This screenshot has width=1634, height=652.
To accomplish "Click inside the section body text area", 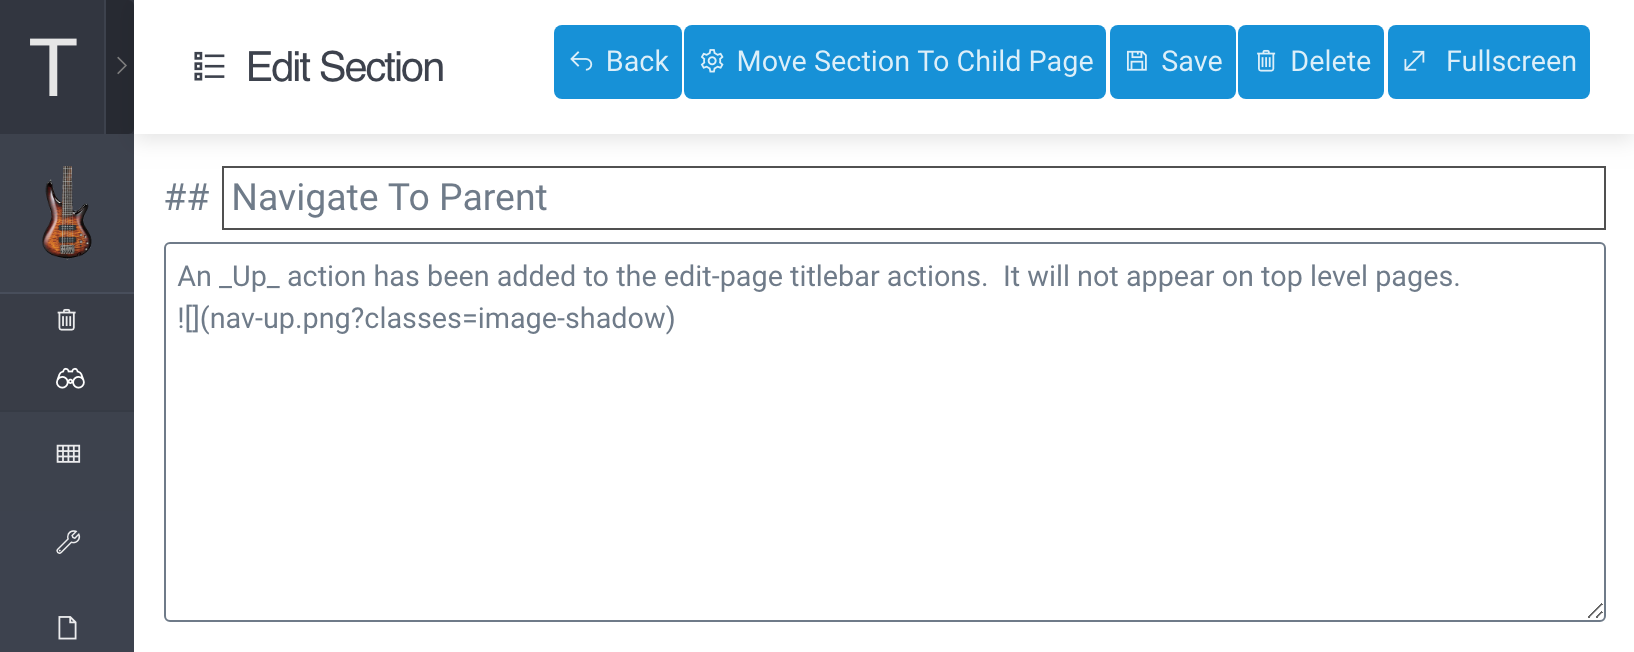I will (x=885, y=432).
